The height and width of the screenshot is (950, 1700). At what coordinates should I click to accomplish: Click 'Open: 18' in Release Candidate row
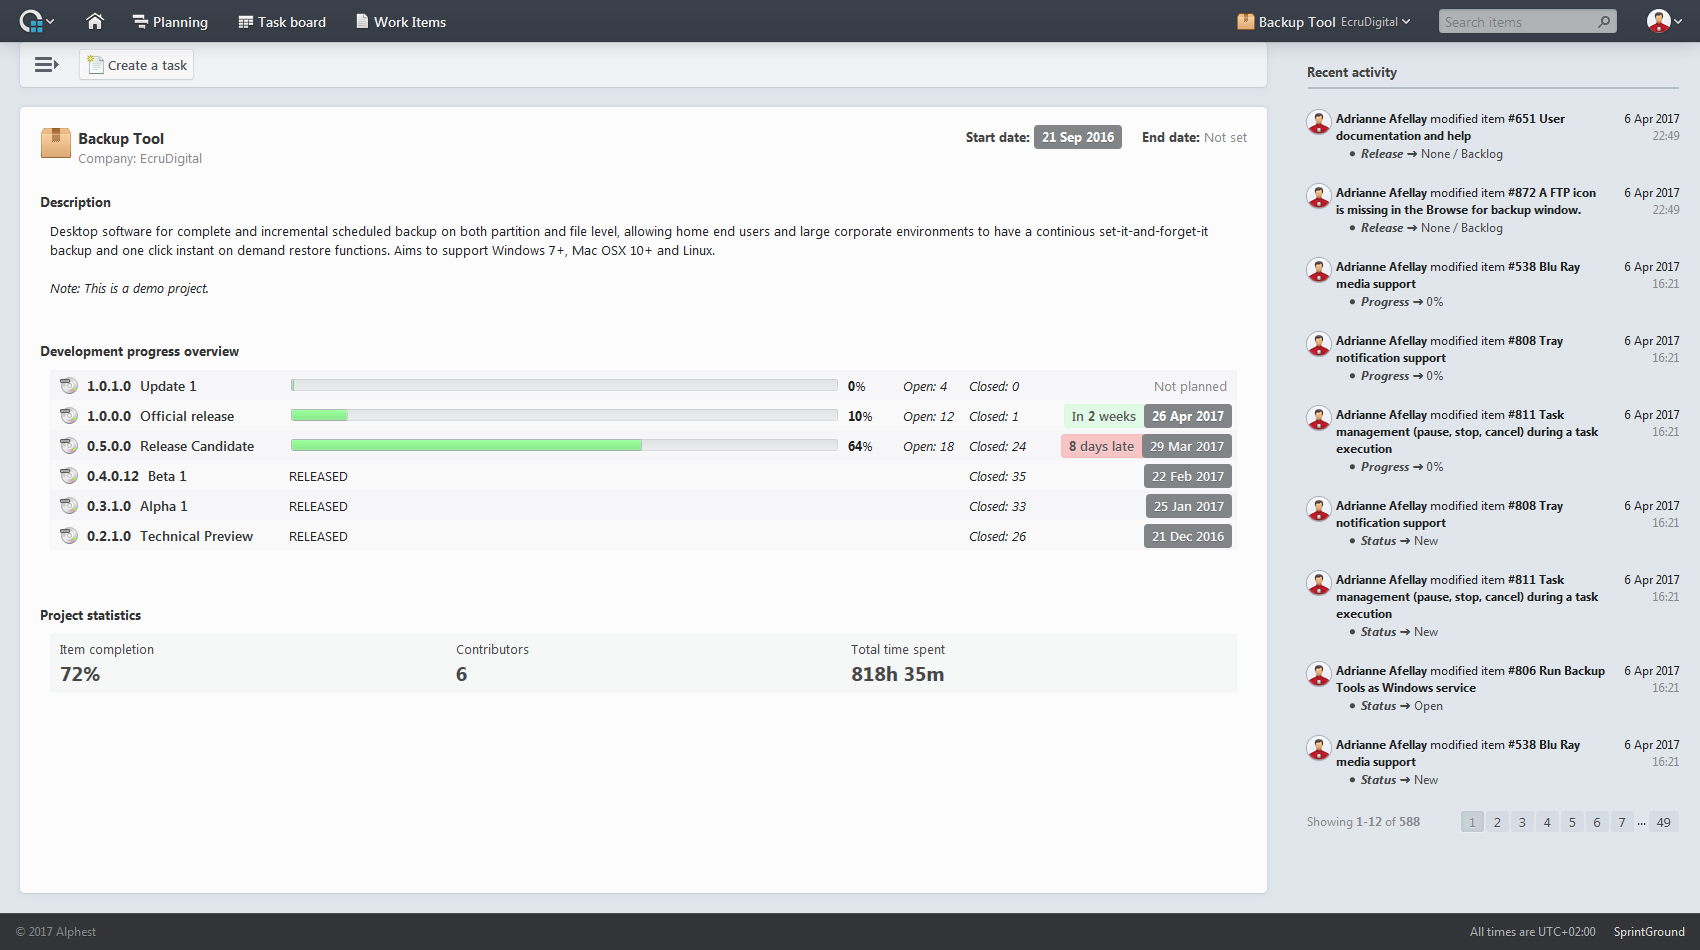[x=929, y=446]
